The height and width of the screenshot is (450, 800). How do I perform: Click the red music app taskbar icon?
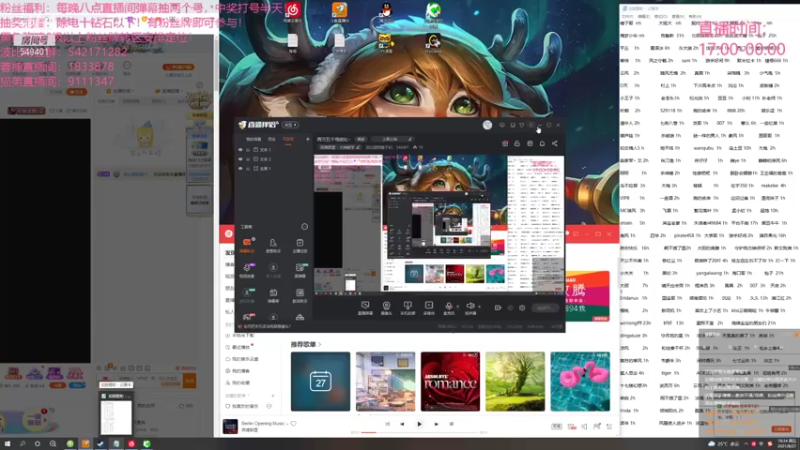point(132,444)
